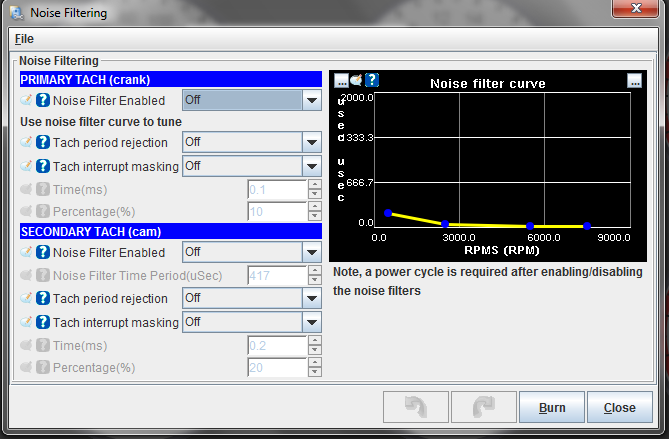Click primary Time(ms) field showing 0.1
The image size is (669, 439).
[x=277, y=189]
